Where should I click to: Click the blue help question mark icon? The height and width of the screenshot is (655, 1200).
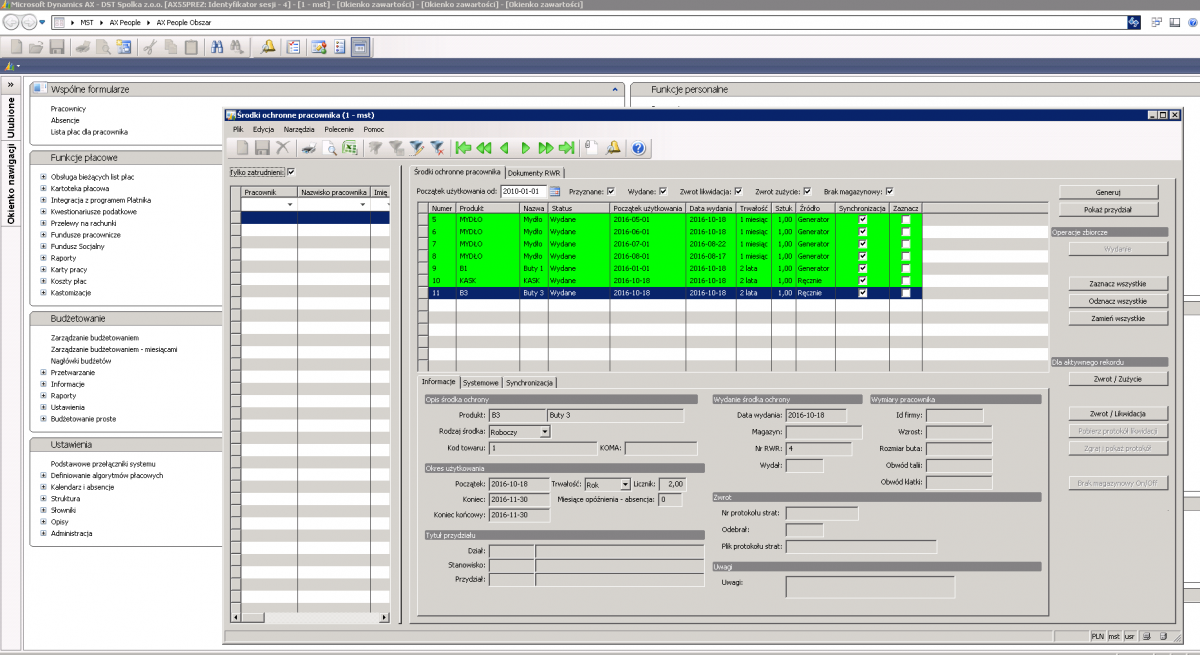pyautogui.click(x=638, y=148)
